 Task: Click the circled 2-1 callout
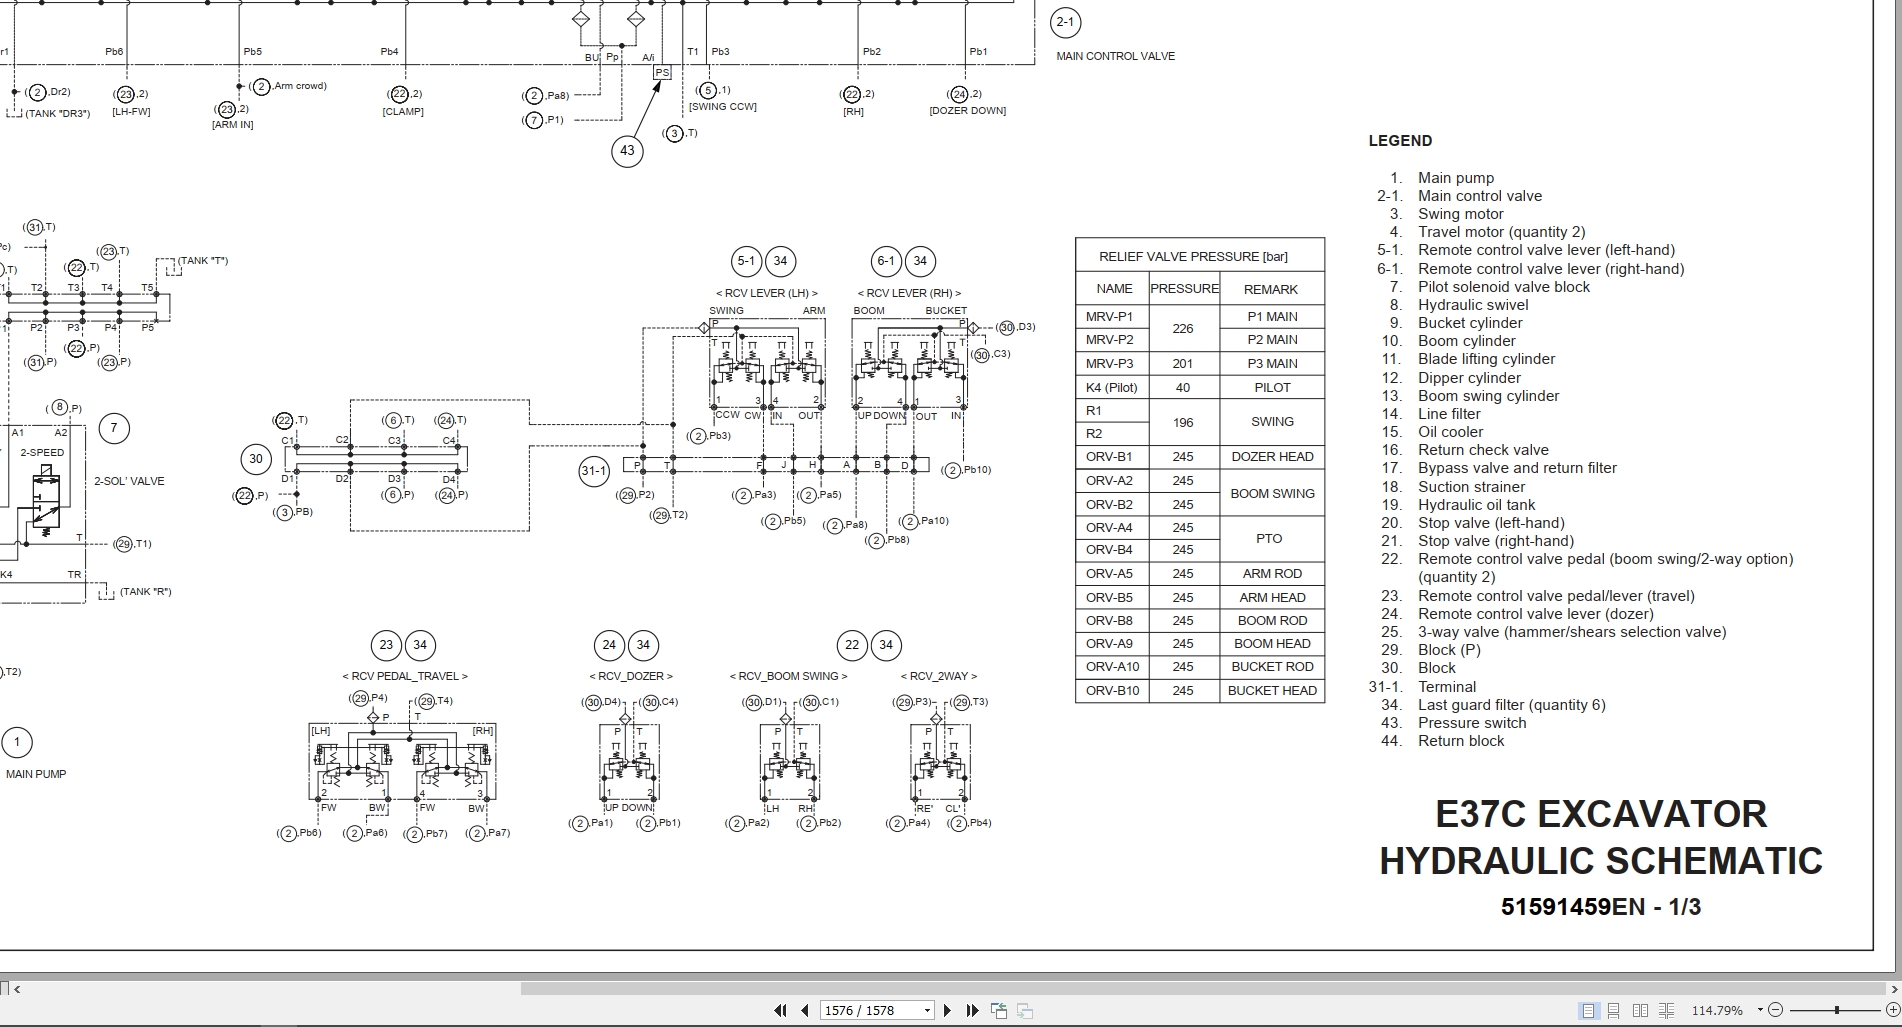click(x=1065, y=22)
